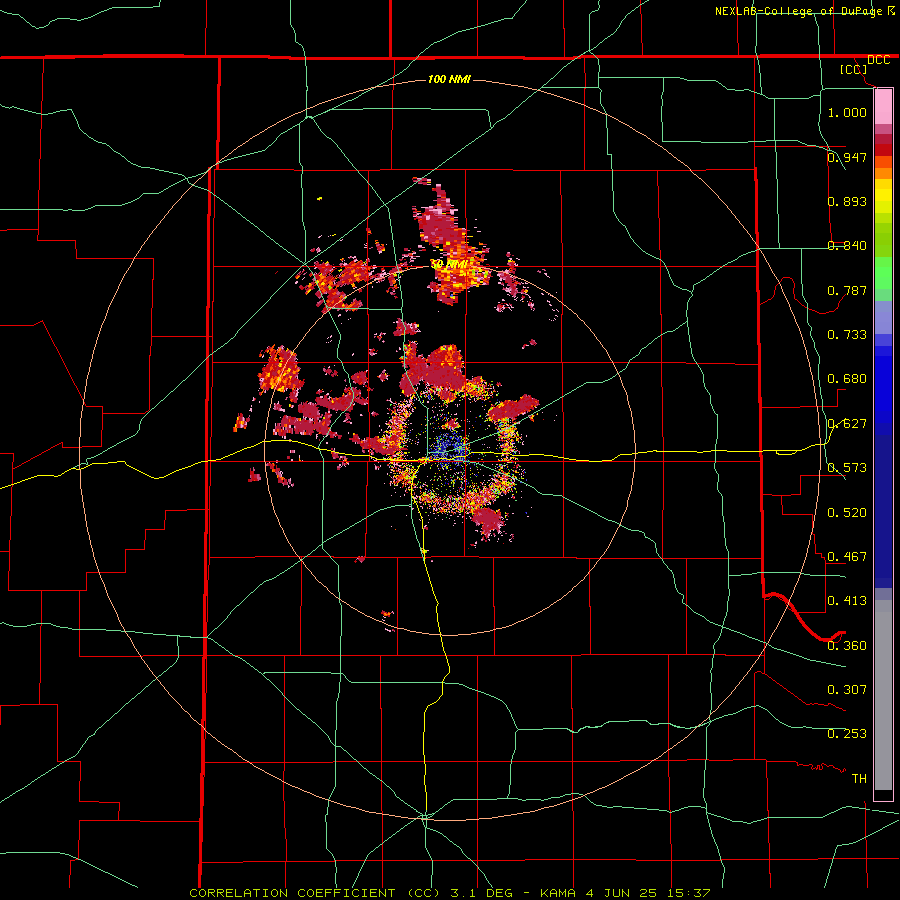Screen dimensions: 900x900
Task: Click the [CC] legend heading
Action: 854,69
